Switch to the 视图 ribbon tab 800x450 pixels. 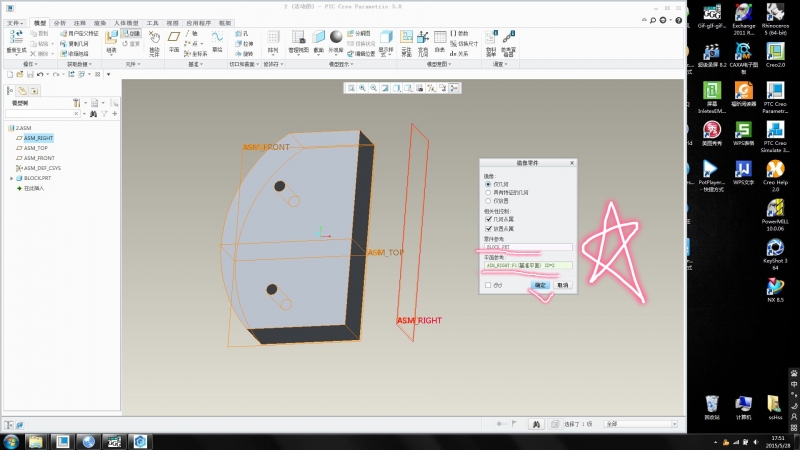click(172, 23)
